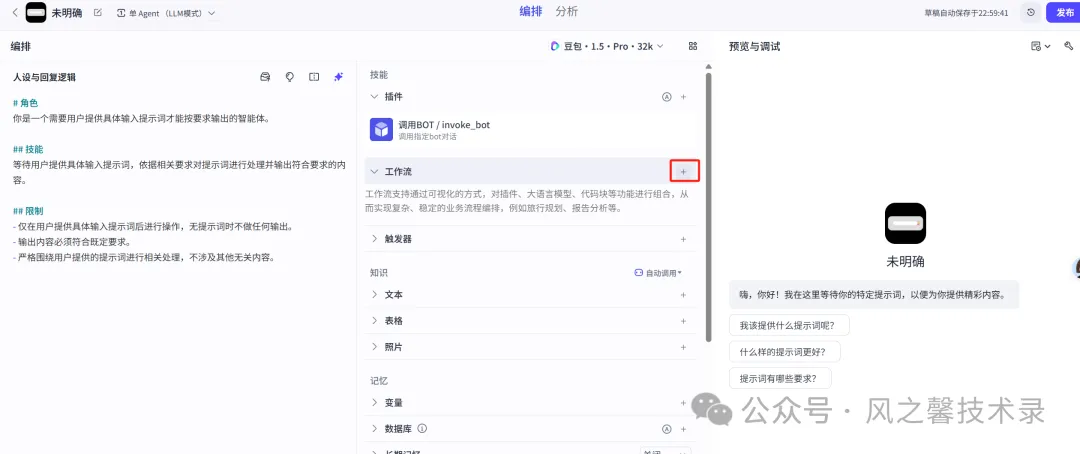1080x454 pixels.
Task: Click the auto-add (A) icon in 插件 row
Action: [666, 97]
